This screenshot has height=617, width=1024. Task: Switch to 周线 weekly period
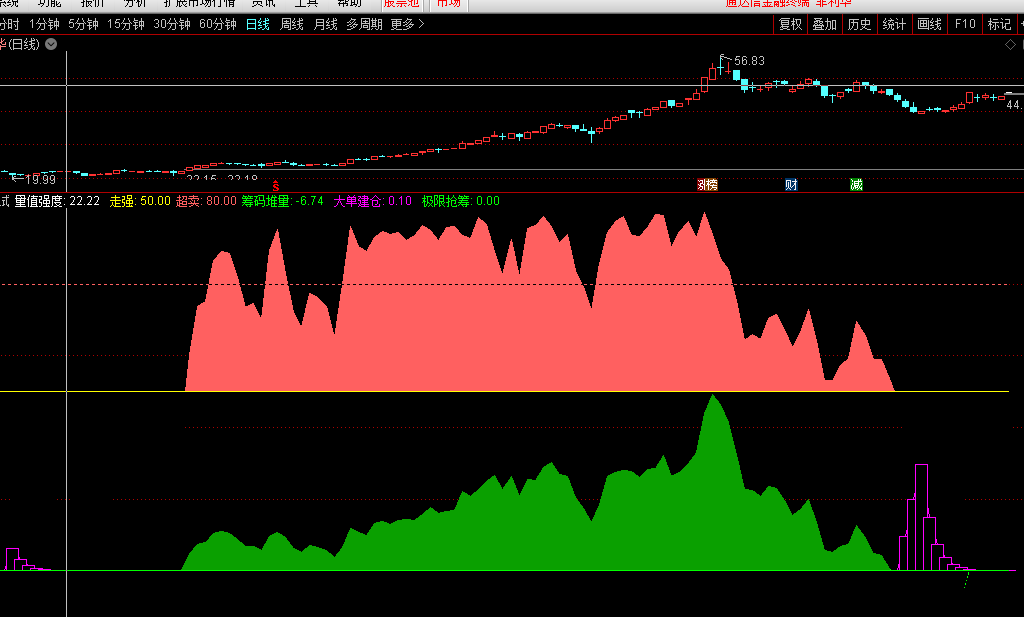coord(292,24)
